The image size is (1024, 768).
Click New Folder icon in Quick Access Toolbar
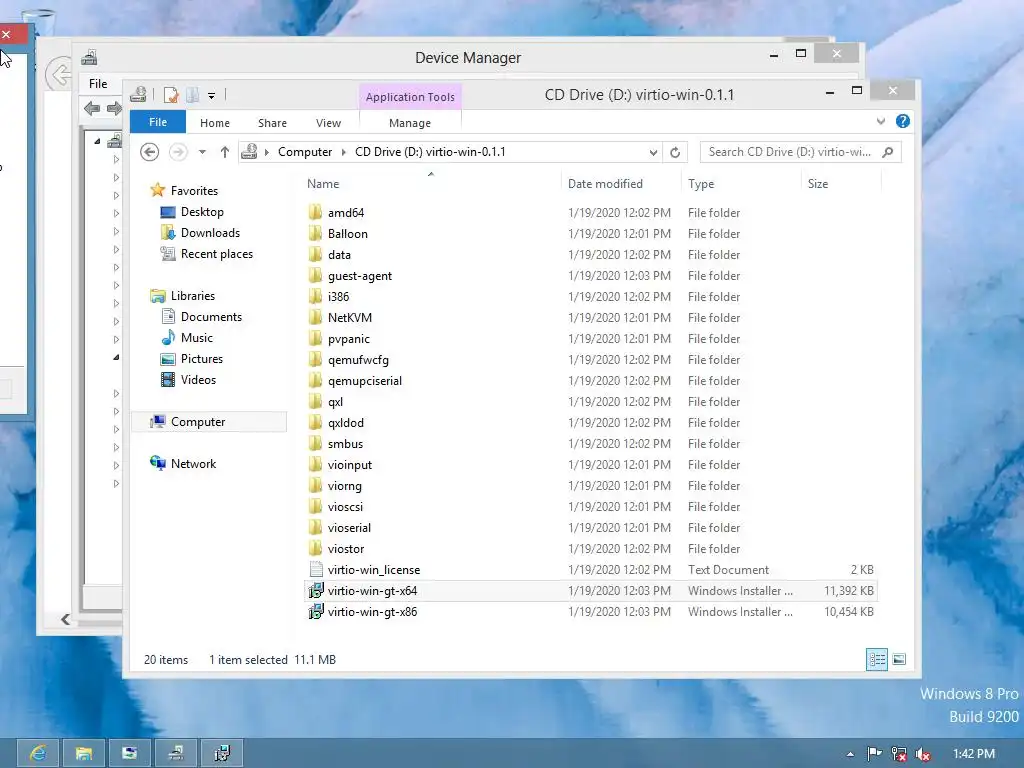192,95
